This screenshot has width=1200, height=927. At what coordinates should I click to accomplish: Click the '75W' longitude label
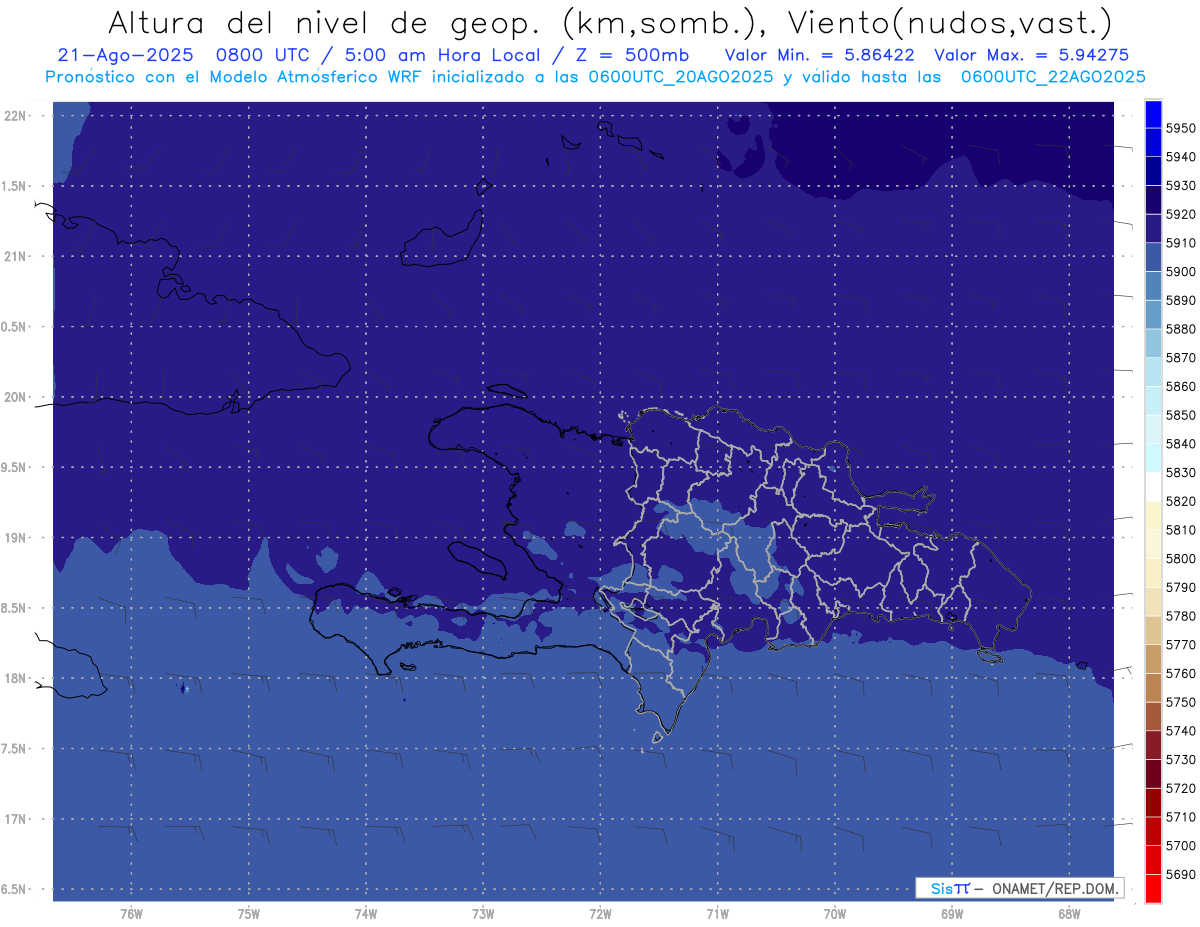click(x=248, y=913)
